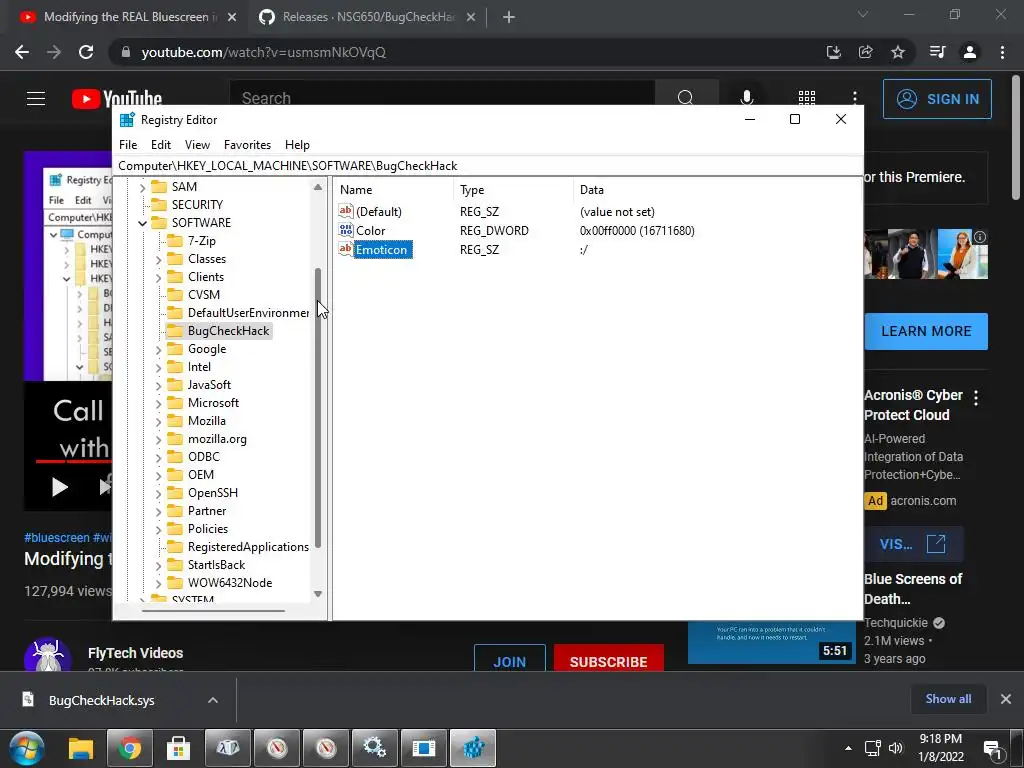The height and width of the screenshot is (768, 1024).
Task: Expand the Google registry key
Action: click(x=158, y=349)
